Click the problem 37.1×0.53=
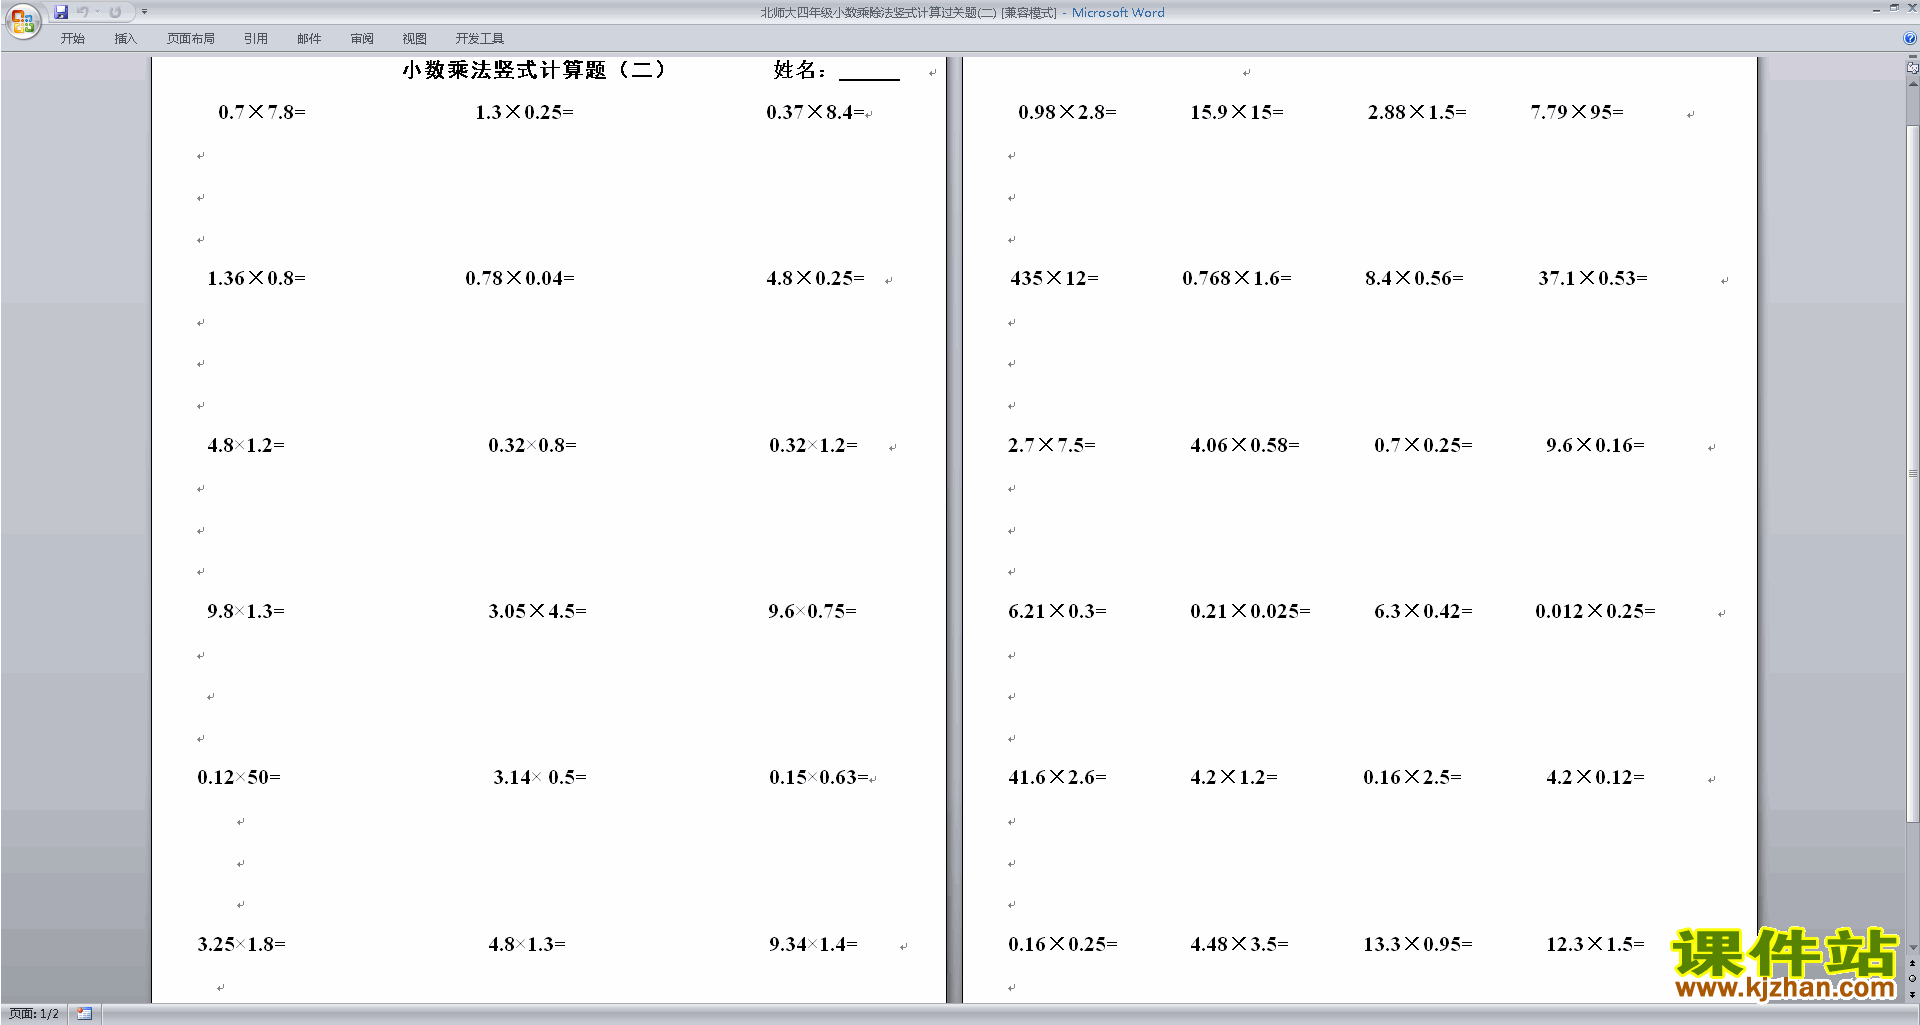Image resolution: width=1920 pixels, height=1025 pixels. (1593, 278)
